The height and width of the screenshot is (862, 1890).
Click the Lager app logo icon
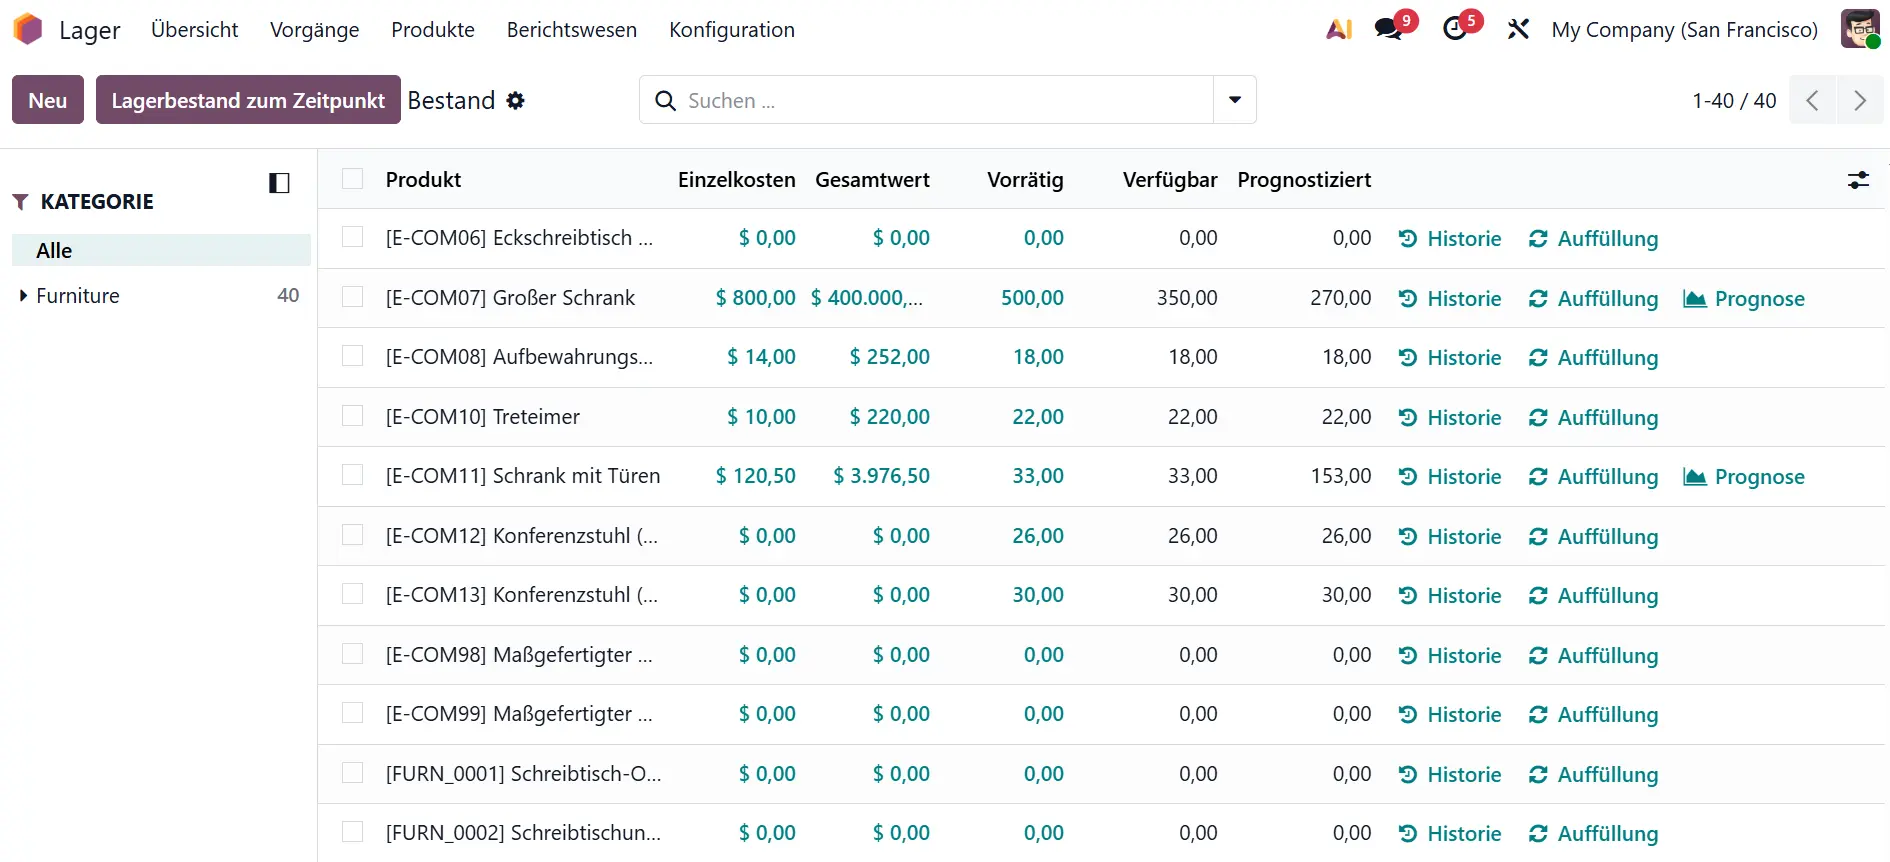coord(28,29)
